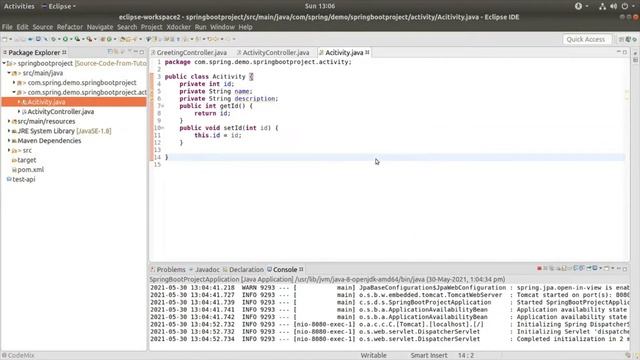Screen dimensions: 640x360
Task: Click the Coverage run toolbar icon
Action: [x=77, y=39]
